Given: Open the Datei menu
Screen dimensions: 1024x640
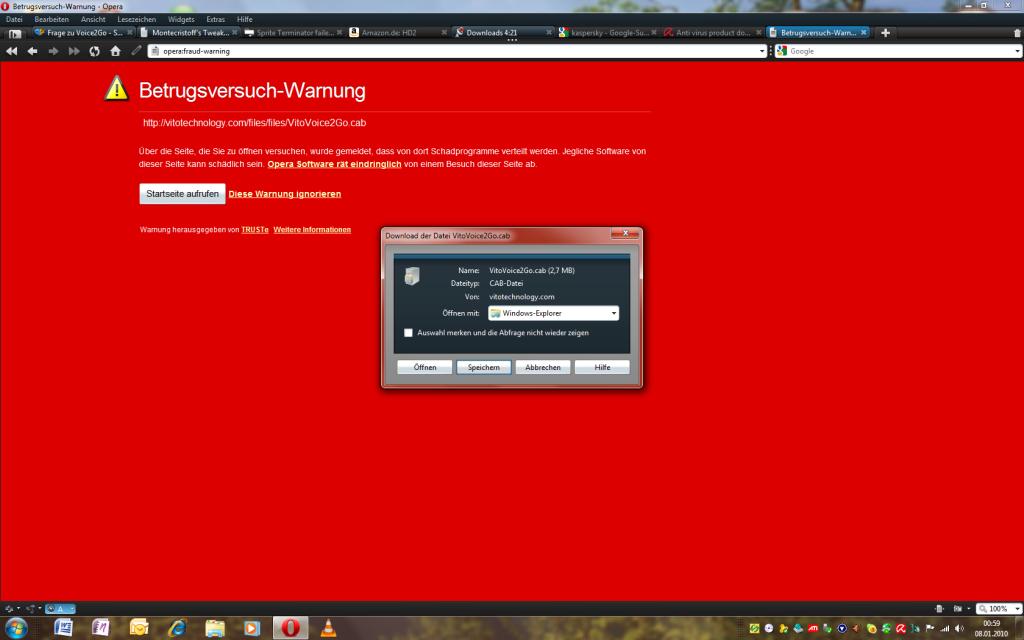Looking at the screenshot, I should click(x=14, y=20).
